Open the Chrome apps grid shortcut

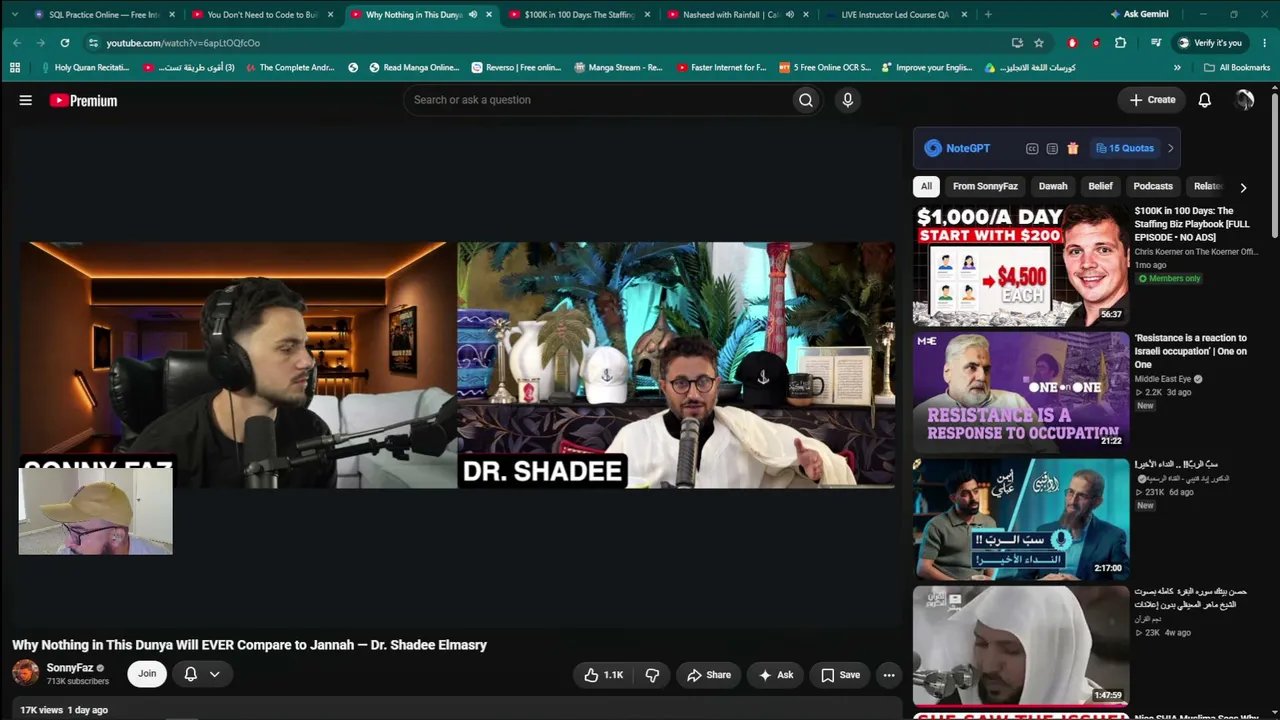(15, 68)
